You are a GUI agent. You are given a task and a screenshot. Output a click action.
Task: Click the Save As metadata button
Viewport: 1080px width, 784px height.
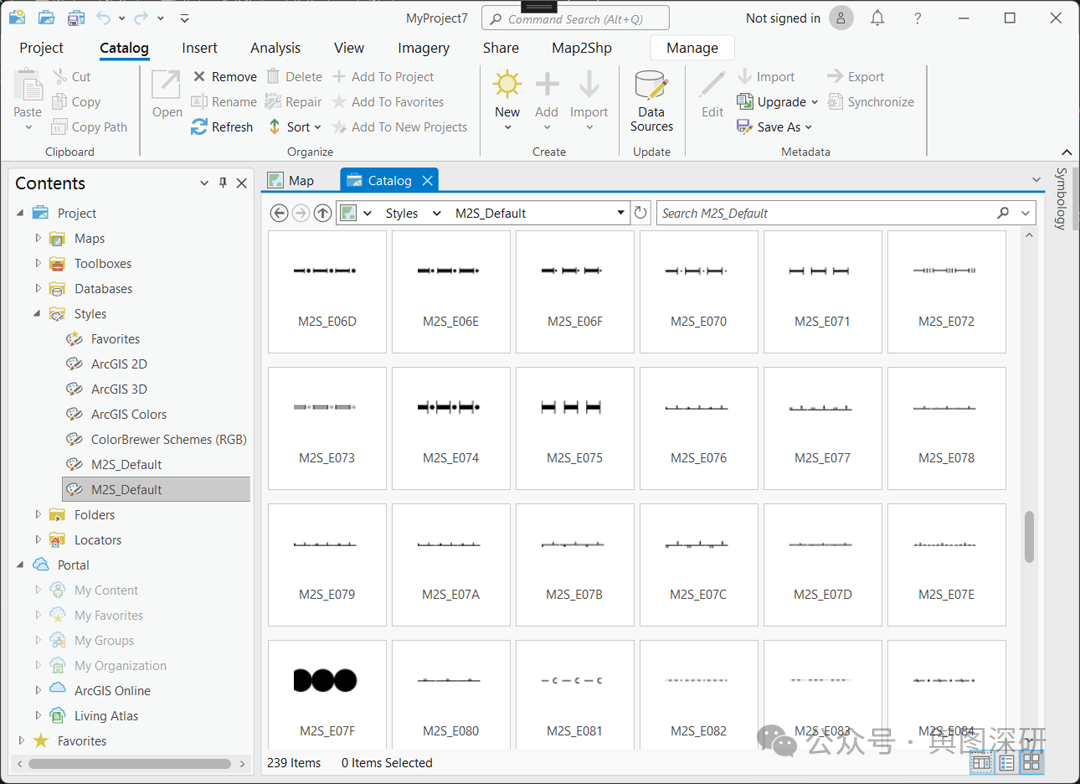[774, 127]
